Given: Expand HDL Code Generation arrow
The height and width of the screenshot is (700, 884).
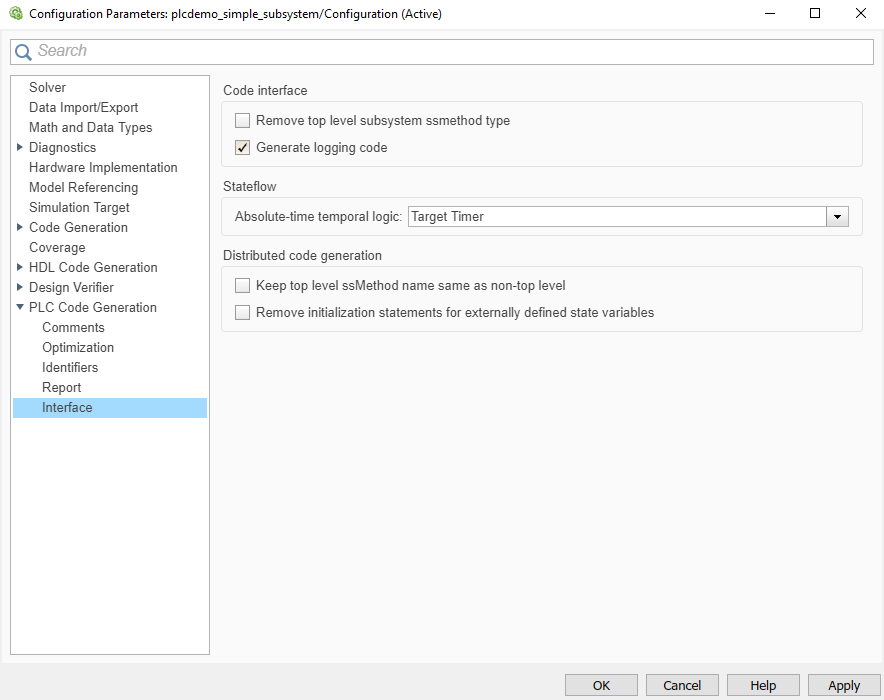Looking at the screenshot, I should click(20, 268).
